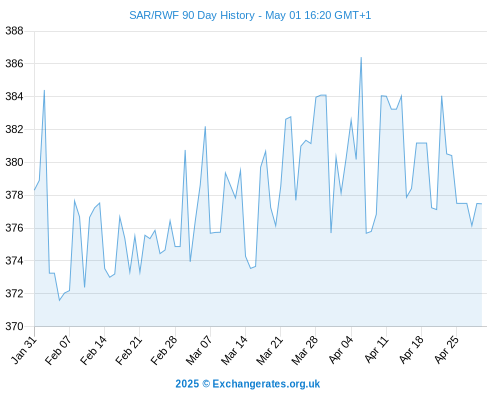The width and height of the screenshot is (495, 400).
Task: Click the 380 y-axis value label
Action: pyautogui.click(x=14, y=162)
